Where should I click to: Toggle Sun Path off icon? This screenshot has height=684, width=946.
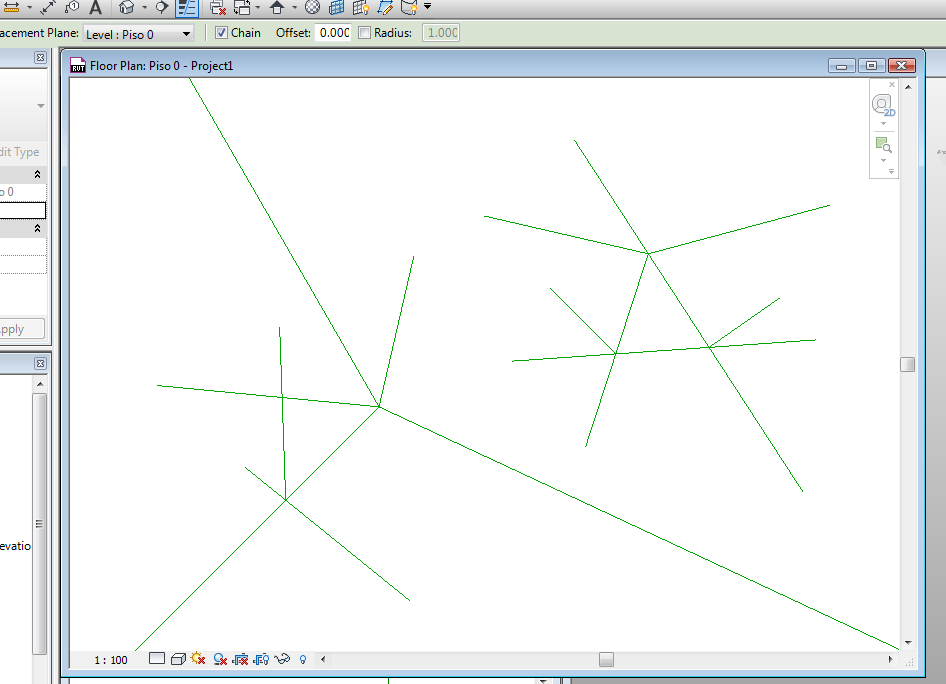tap(198, 659)
